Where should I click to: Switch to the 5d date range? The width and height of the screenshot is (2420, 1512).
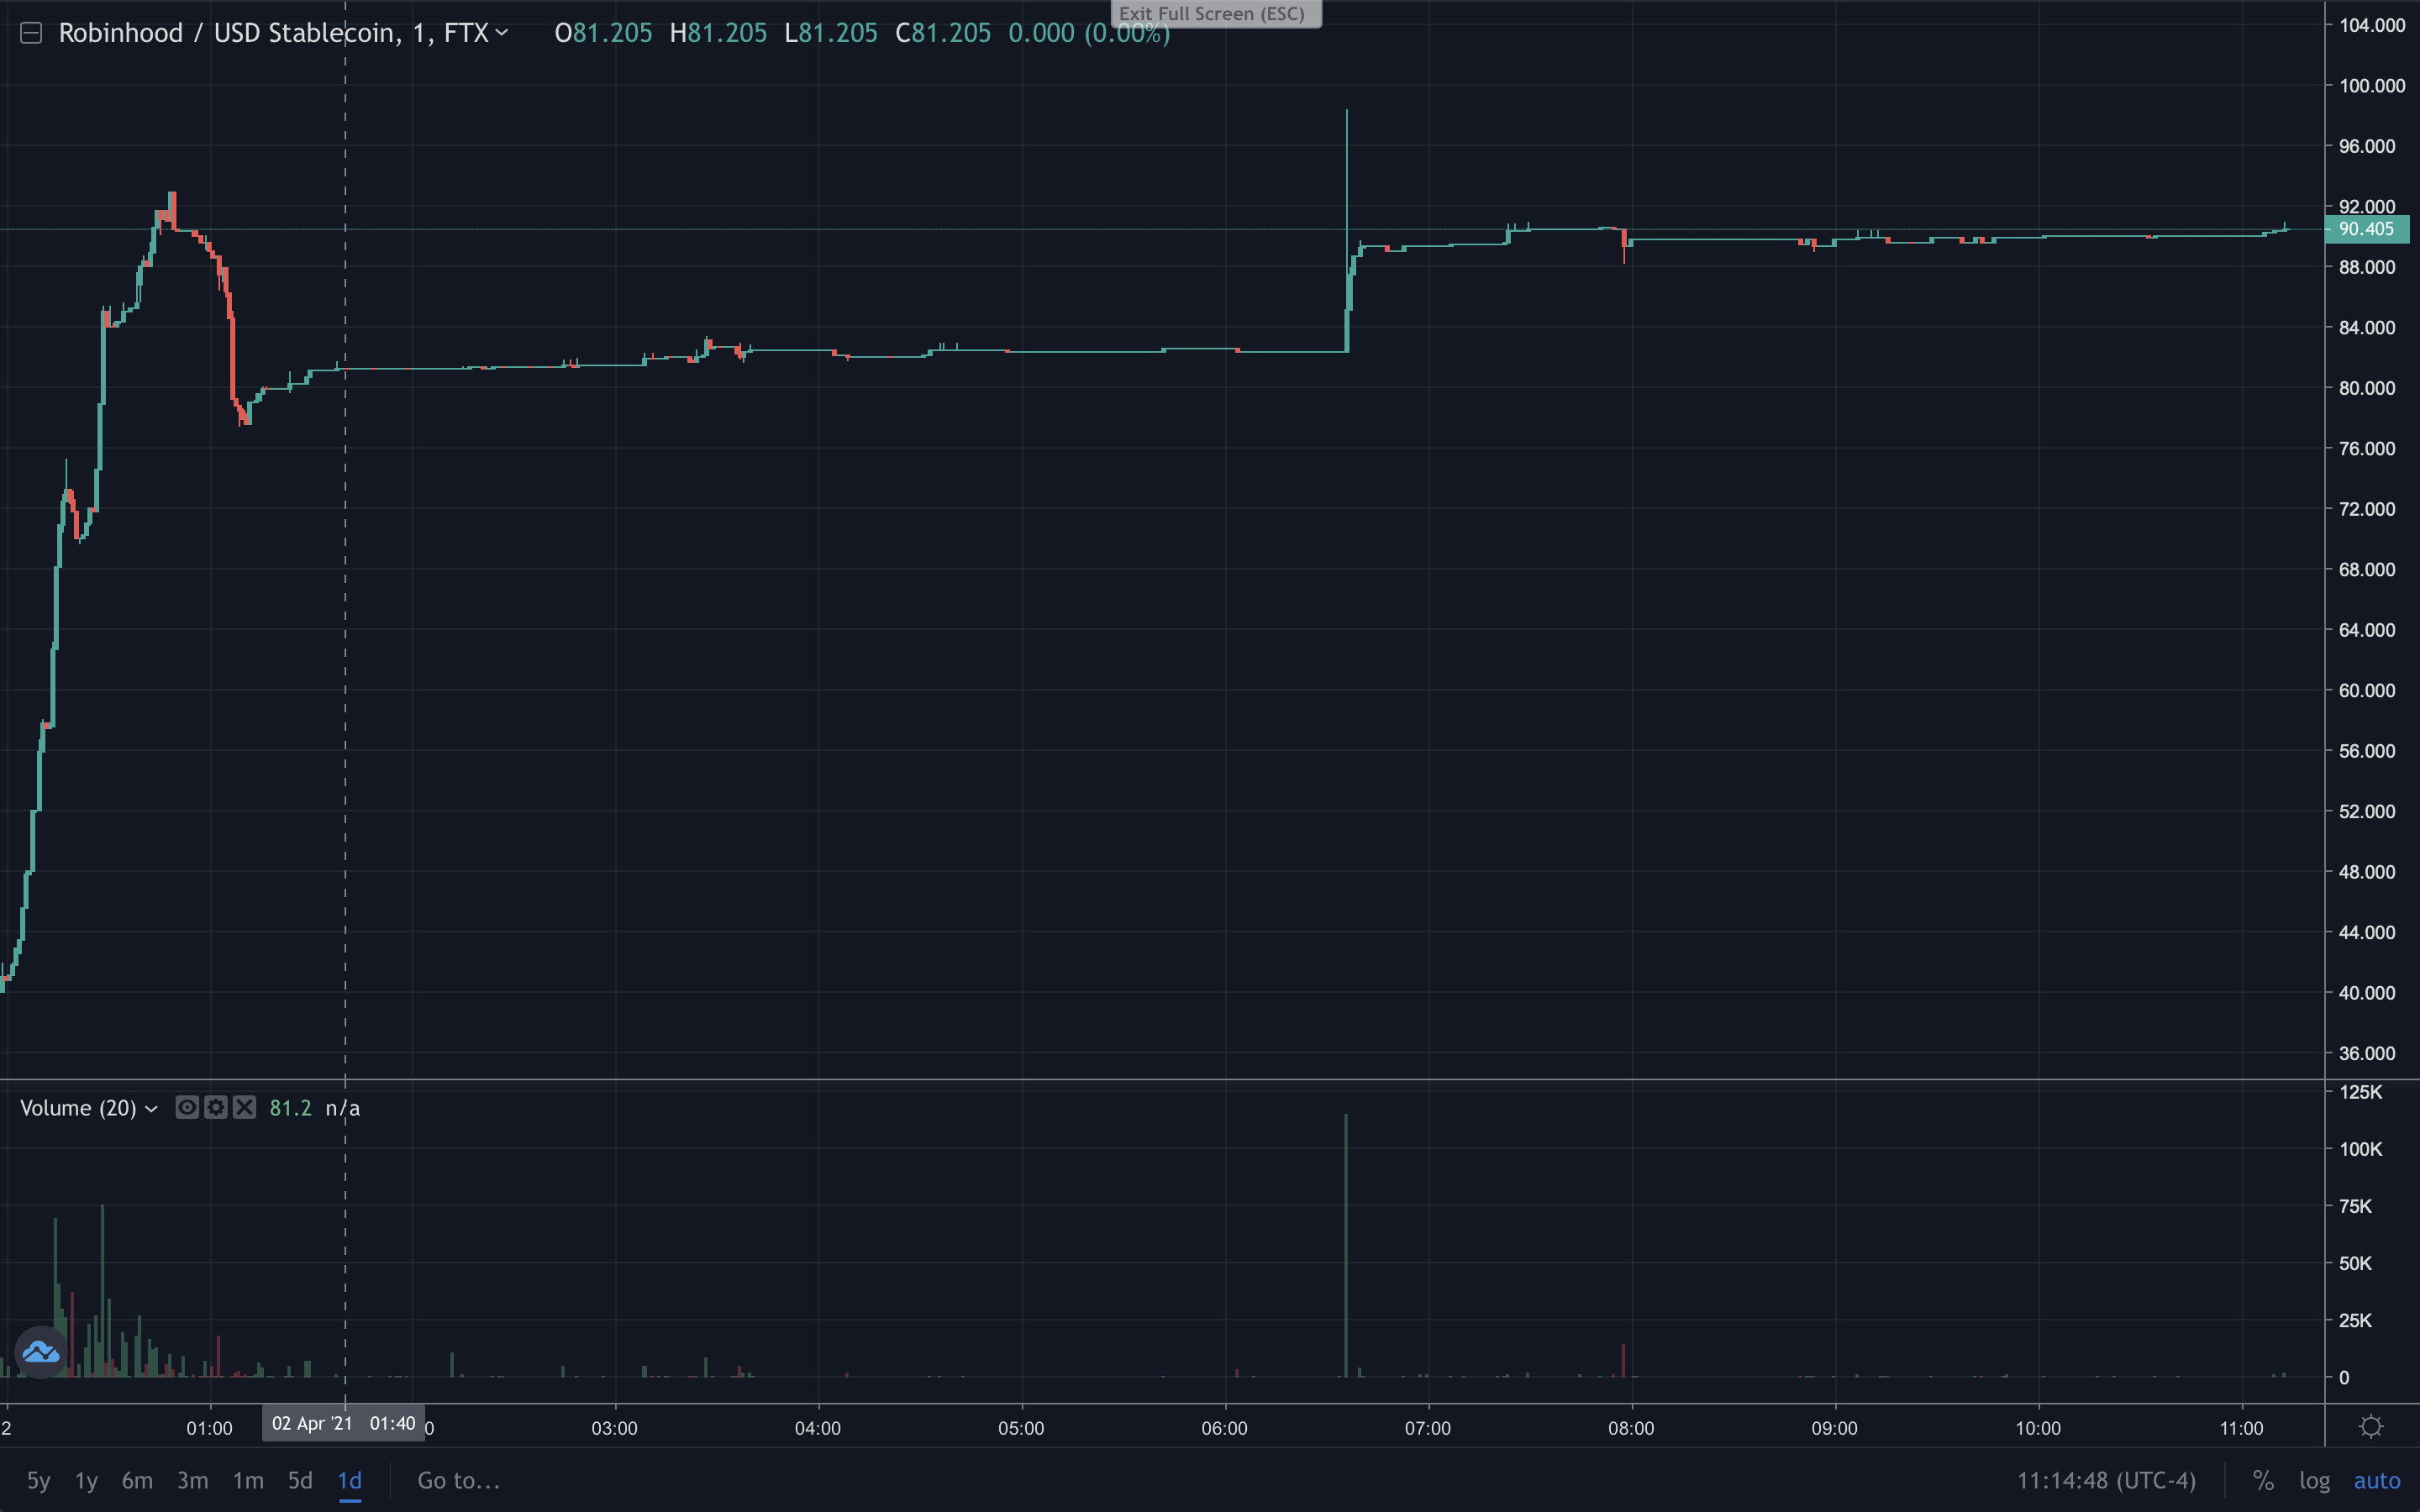tap(300, 1480)
